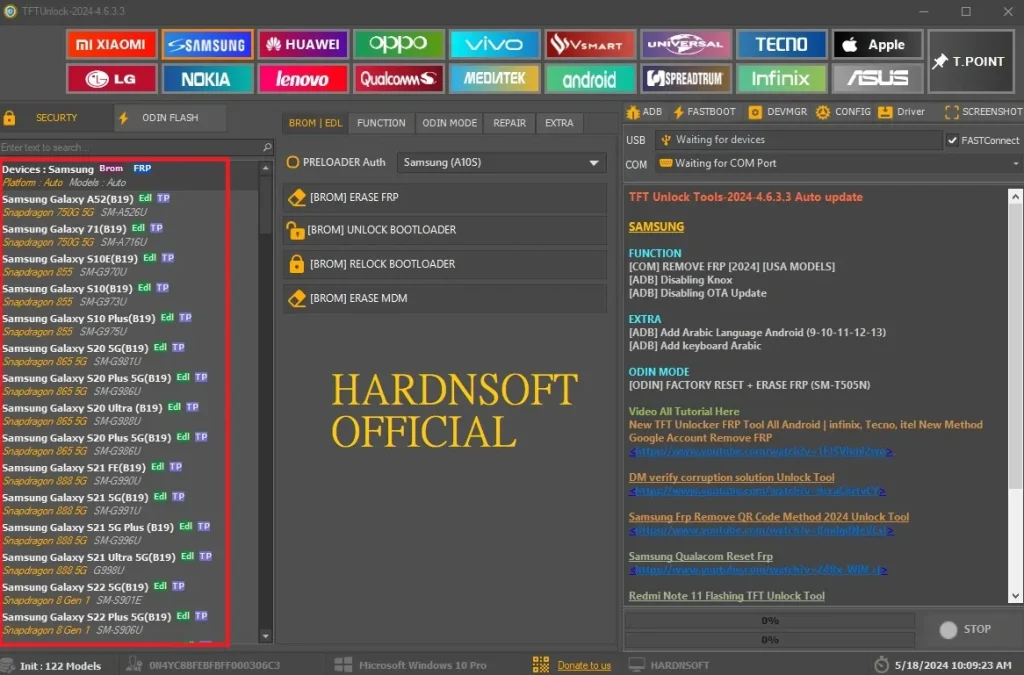
Task: Click device list scroll down arrow
Action: 265,636
